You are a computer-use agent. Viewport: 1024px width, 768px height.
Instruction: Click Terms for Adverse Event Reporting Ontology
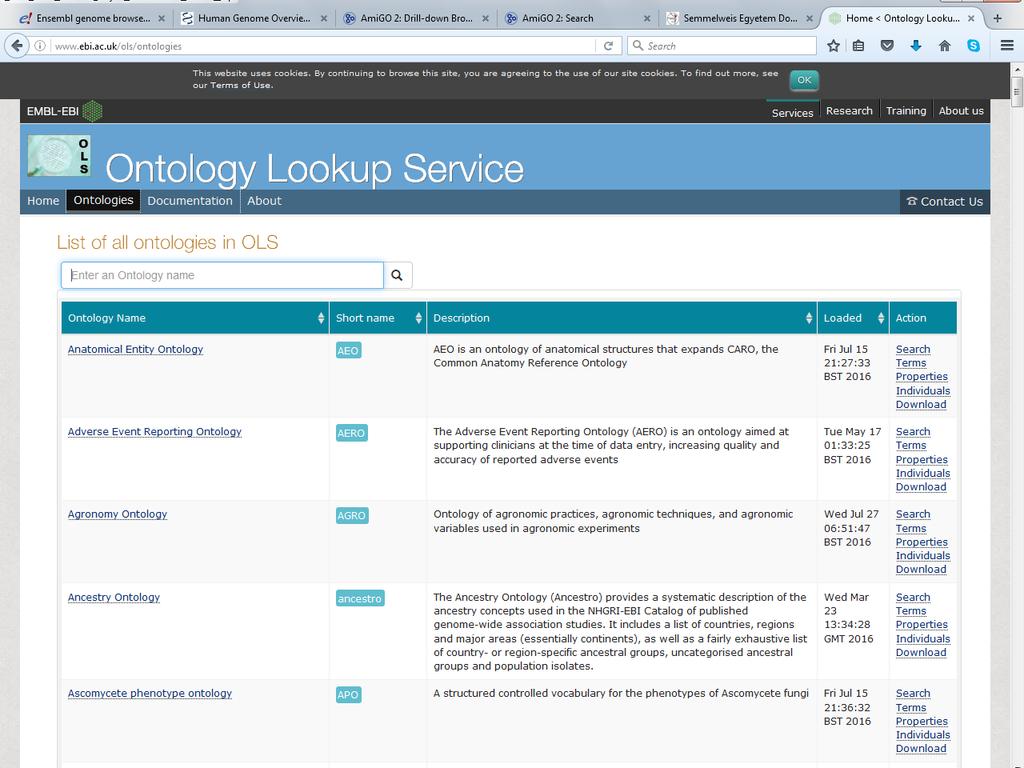(911, 445)
